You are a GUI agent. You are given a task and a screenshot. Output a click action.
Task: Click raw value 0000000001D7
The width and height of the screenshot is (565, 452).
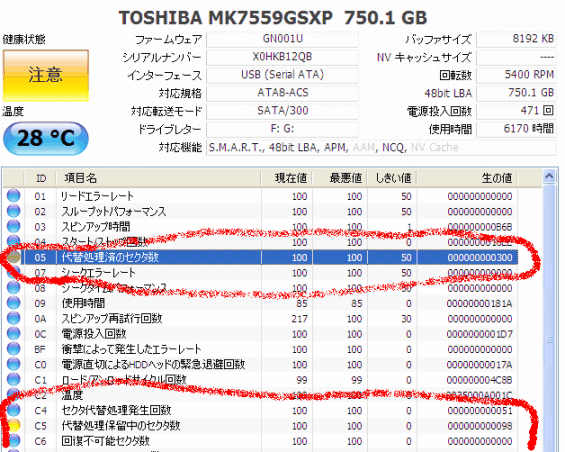coord(480,334)
